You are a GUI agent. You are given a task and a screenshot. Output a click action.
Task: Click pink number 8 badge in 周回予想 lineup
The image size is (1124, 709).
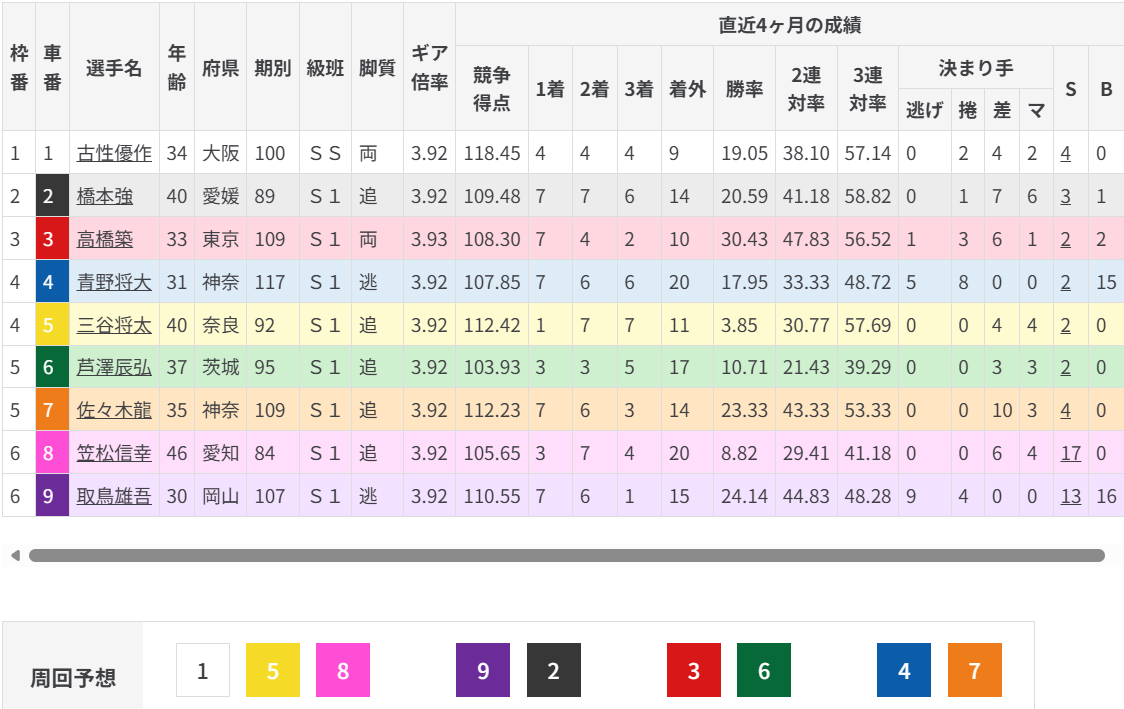pyautogui.click(x=343, y=670)
